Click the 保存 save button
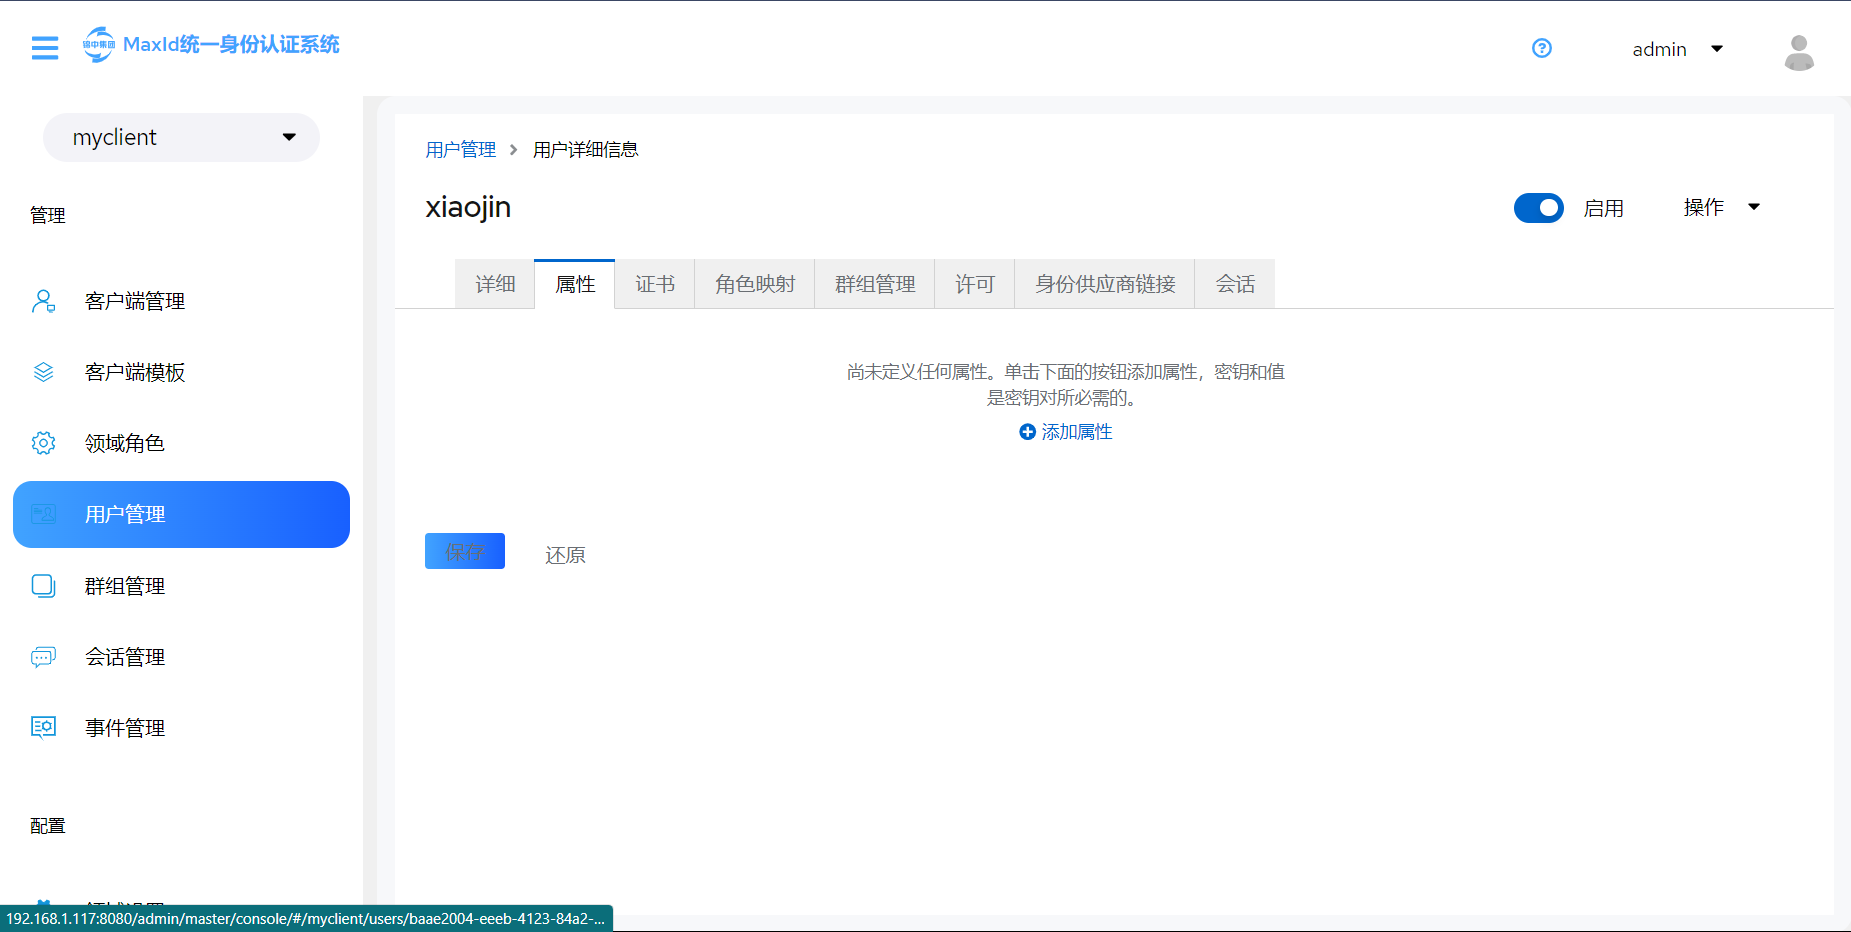Image resolution: width=1851 pixels, height=932 pixels. 465,551
